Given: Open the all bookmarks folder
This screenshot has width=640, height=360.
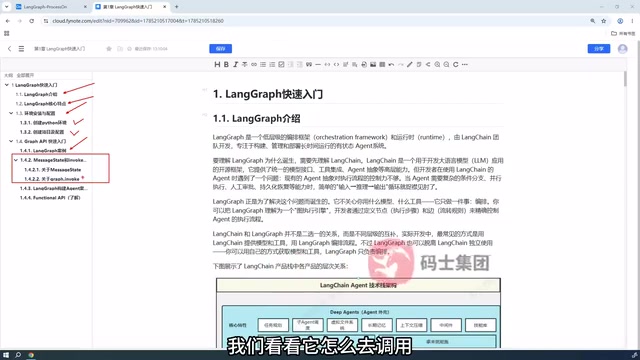Looking at the screenshot, I should [623, 33].
